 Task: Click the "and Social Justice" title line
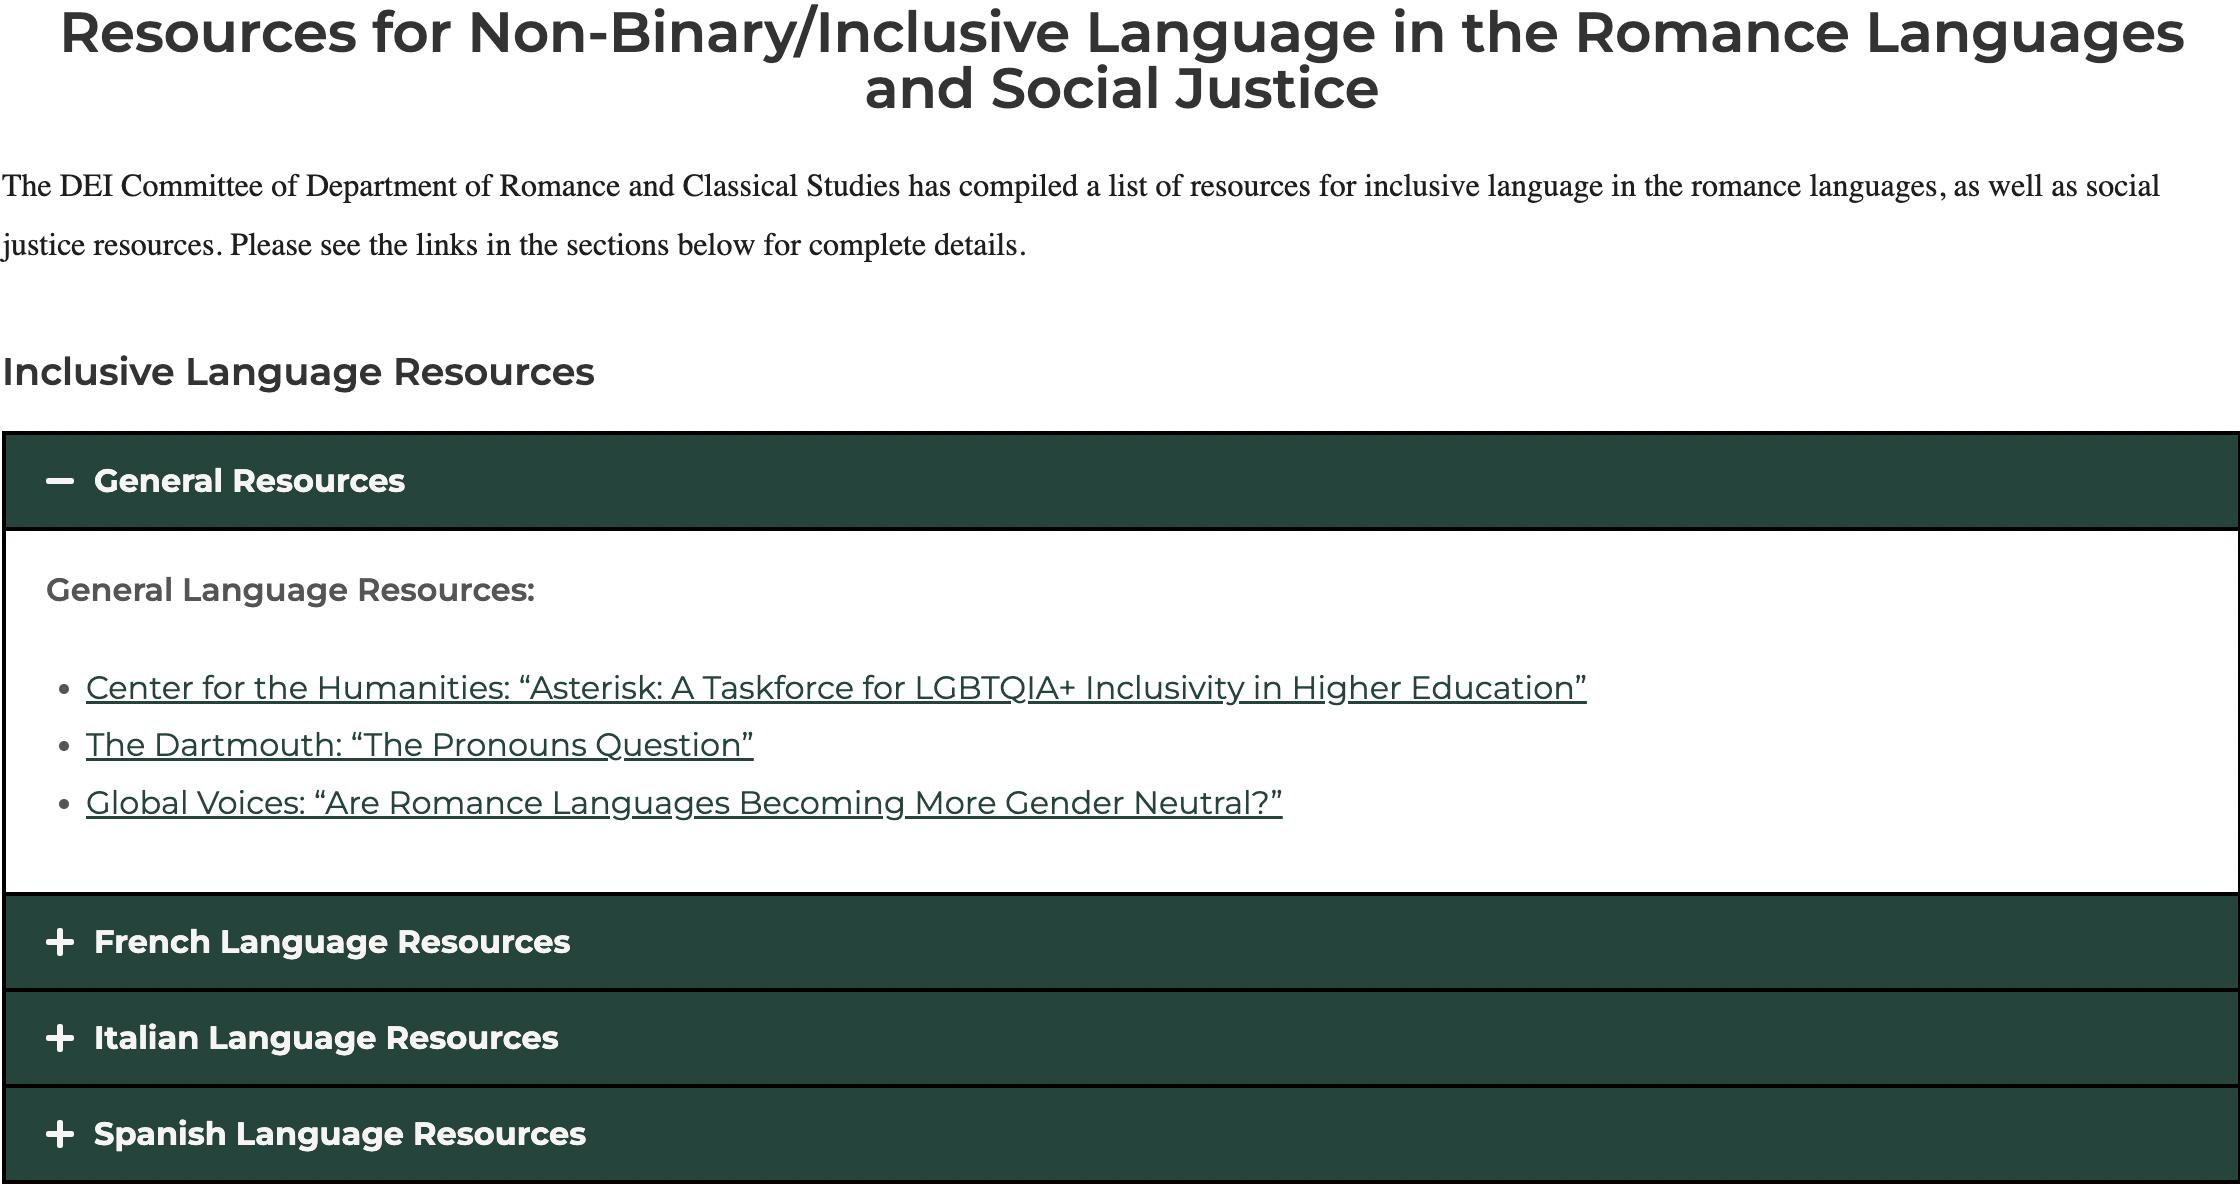(x=1121, y=88)
